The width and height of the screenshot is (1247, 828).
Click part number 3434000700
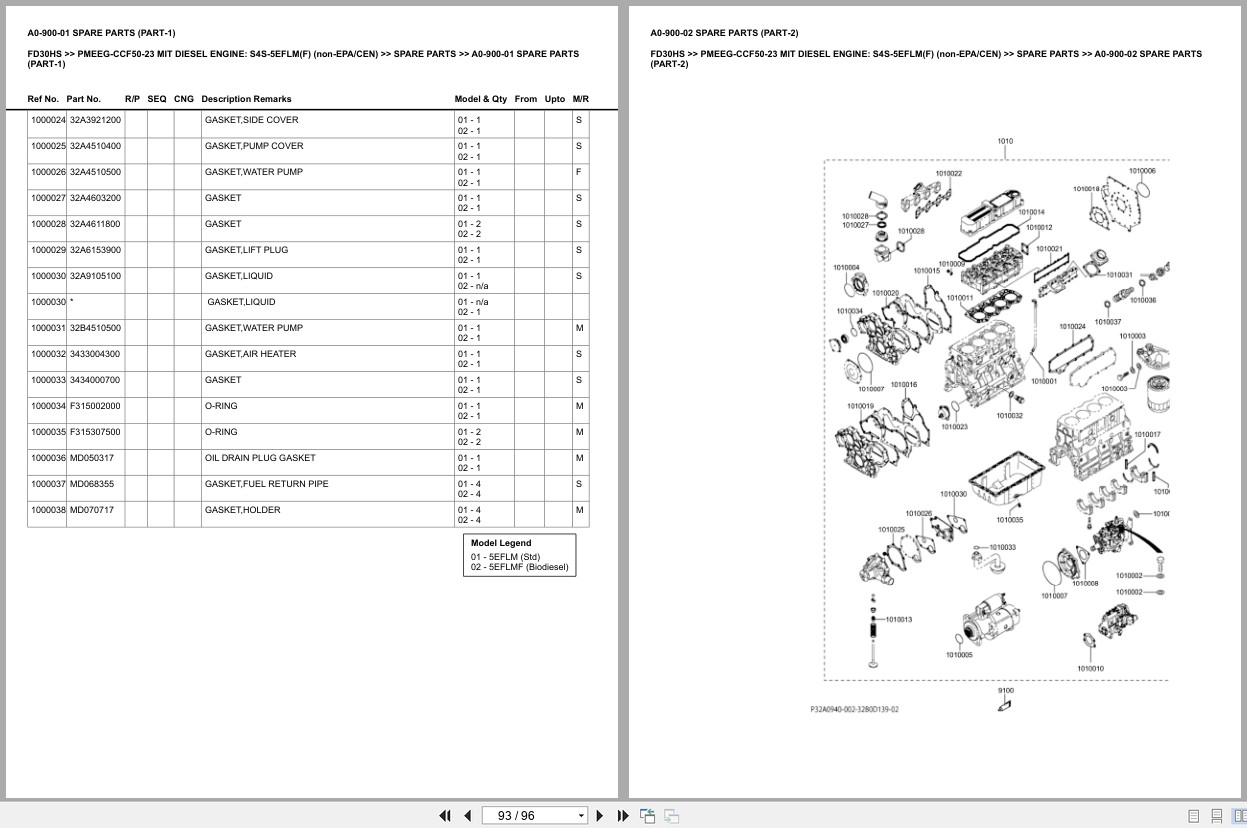point(95,380)
